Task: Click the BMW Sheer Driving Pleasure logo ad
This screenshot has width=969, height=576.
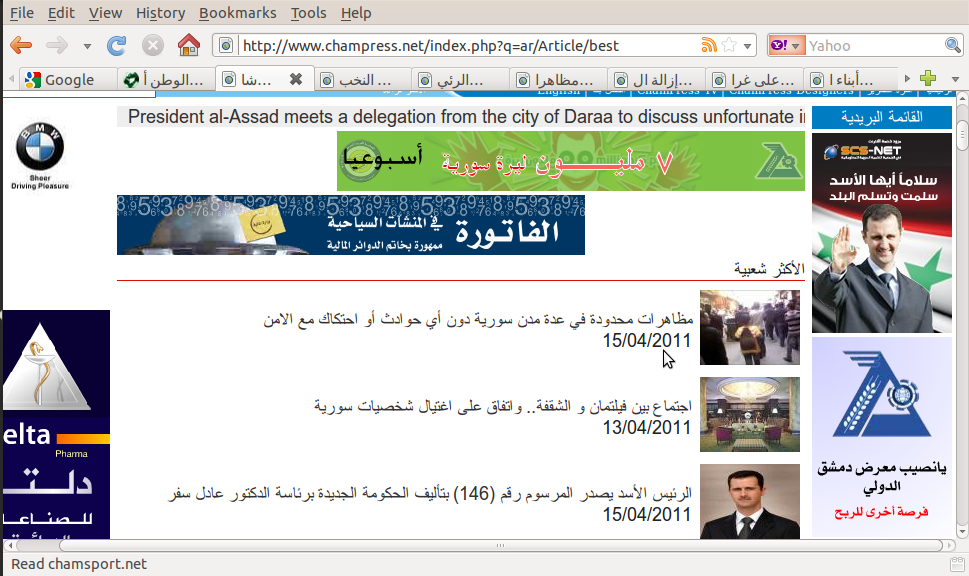Action: pyautogui.click(x=40, y=156)
